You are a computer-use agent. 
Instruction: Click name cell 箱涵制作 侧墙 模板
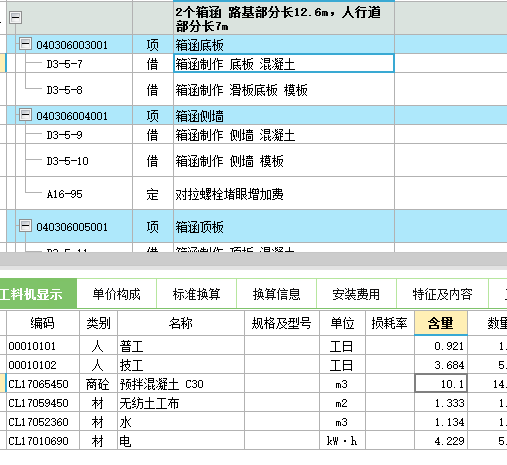(284, 161)
